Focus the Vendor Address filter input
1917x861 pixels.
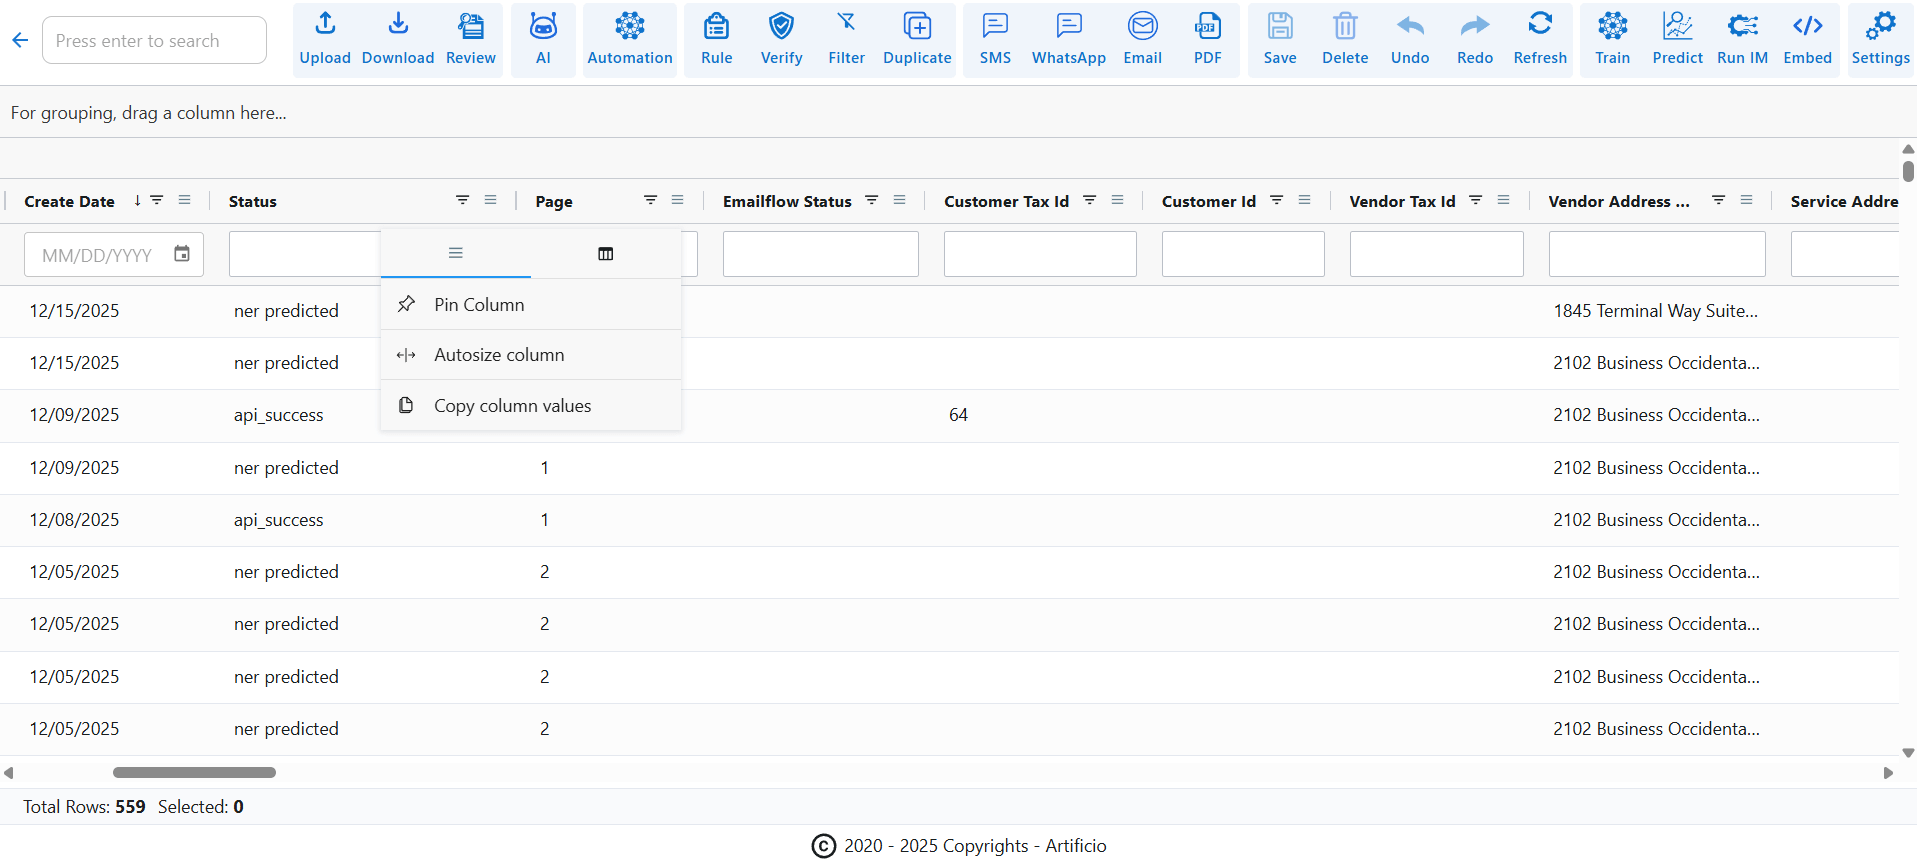point(1657,254)
